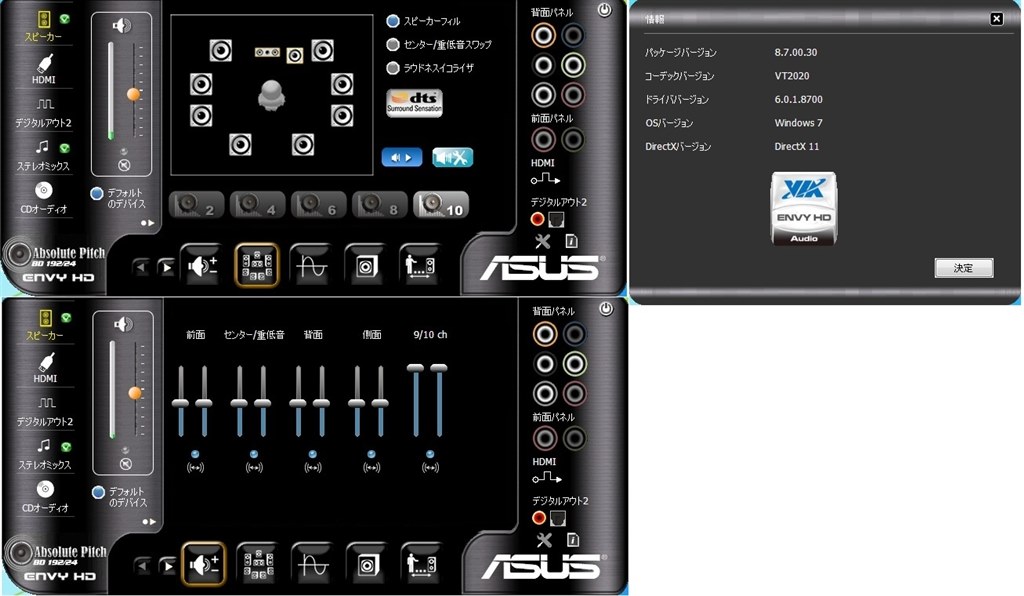The image size is (1024, 596).
Task: Select CDオーディオ device in speaker layout window
Action: (x=44, y=198)
